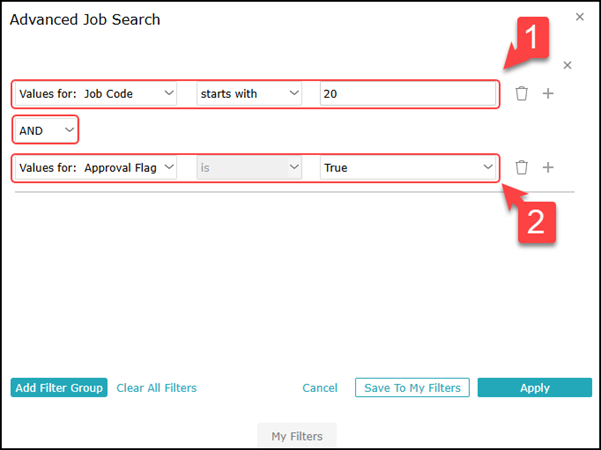This screenshot has height=450, width=601.
Task: Add a condition after the Job Code row
Action: (548, 94)
